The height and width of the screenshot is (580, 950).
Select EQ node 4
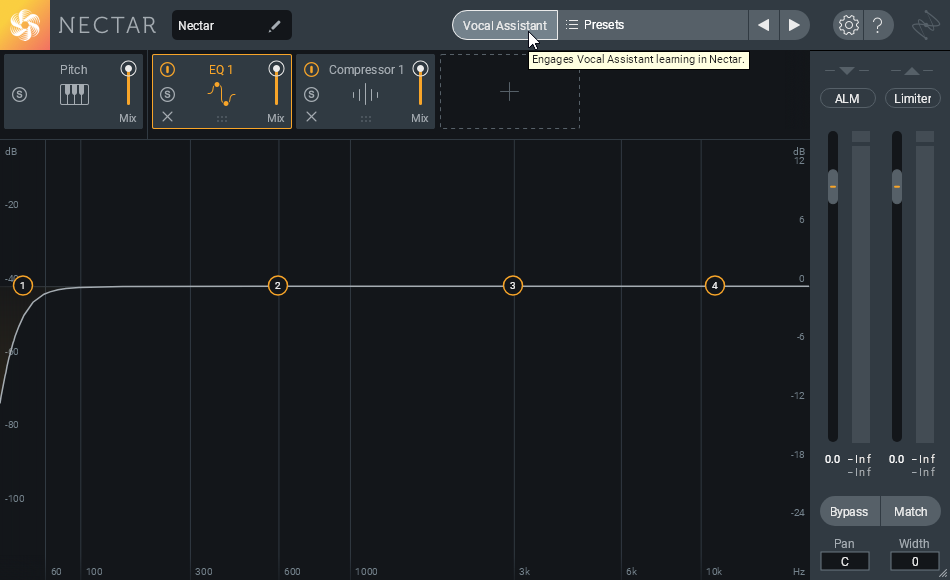pos(715,285)
